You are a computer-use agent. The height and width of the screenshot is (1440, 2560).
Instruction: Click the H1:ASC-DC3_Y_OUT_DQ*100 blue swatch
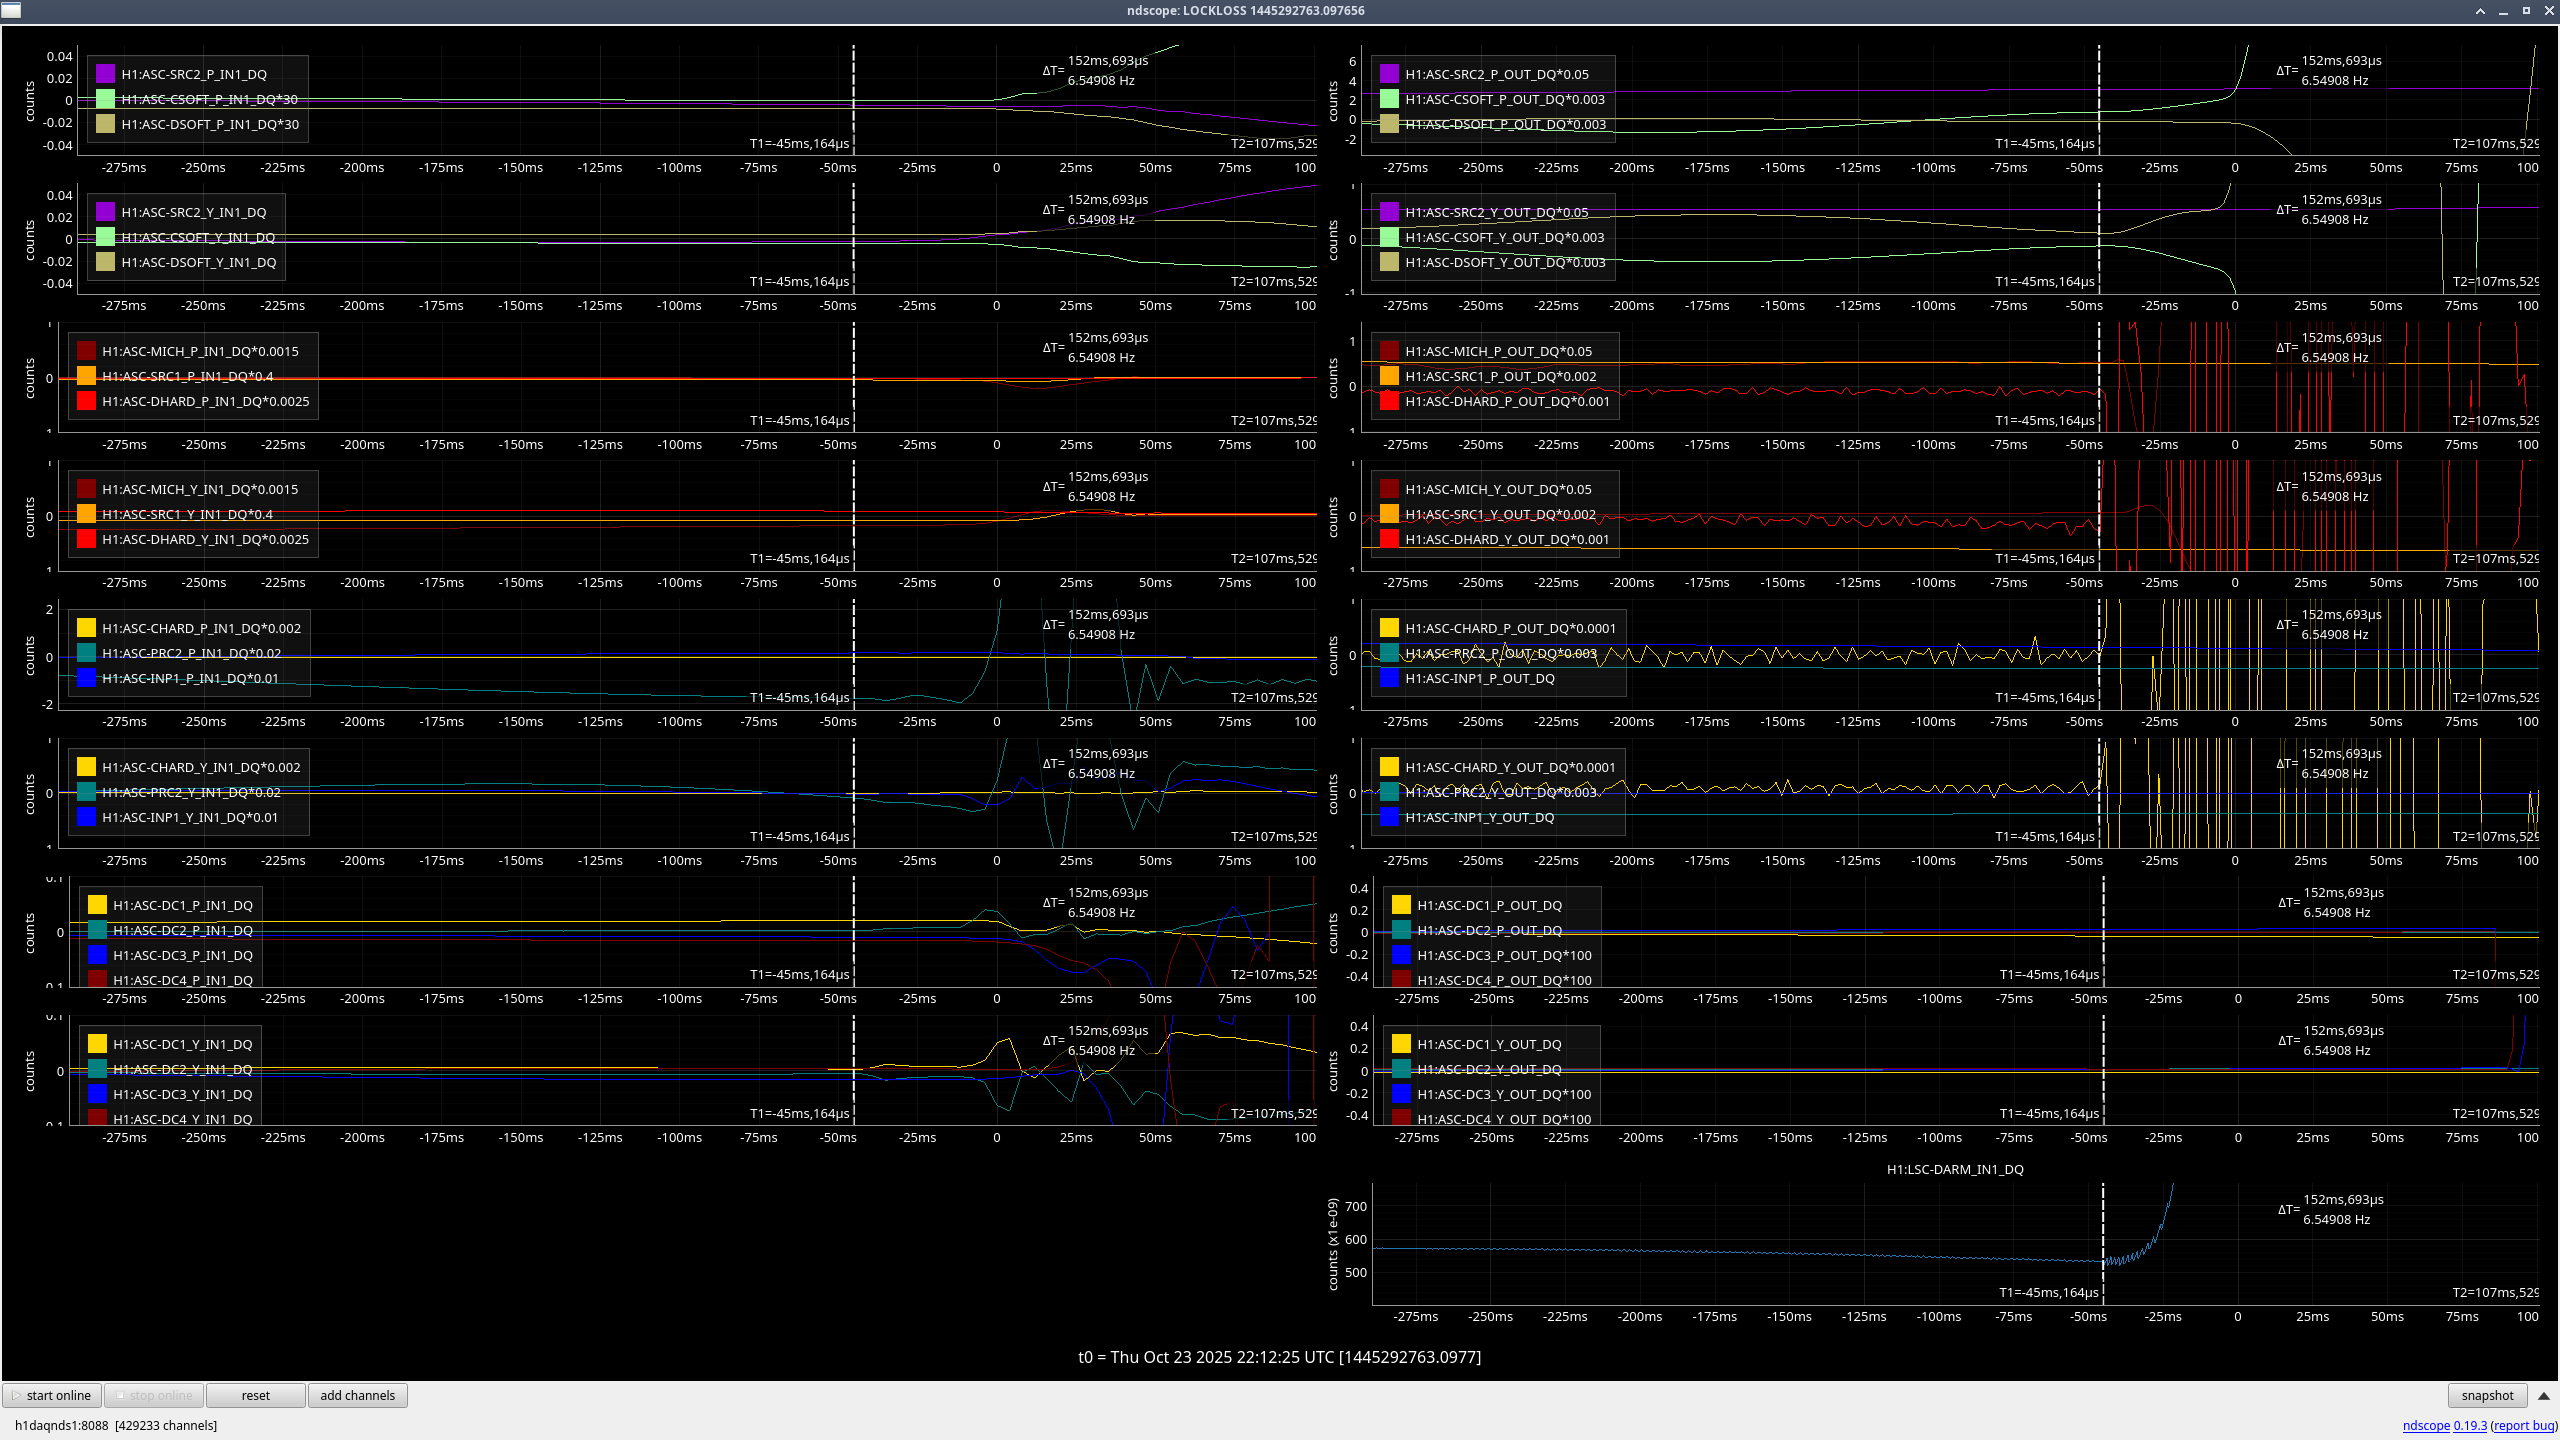(1401, 1094)
